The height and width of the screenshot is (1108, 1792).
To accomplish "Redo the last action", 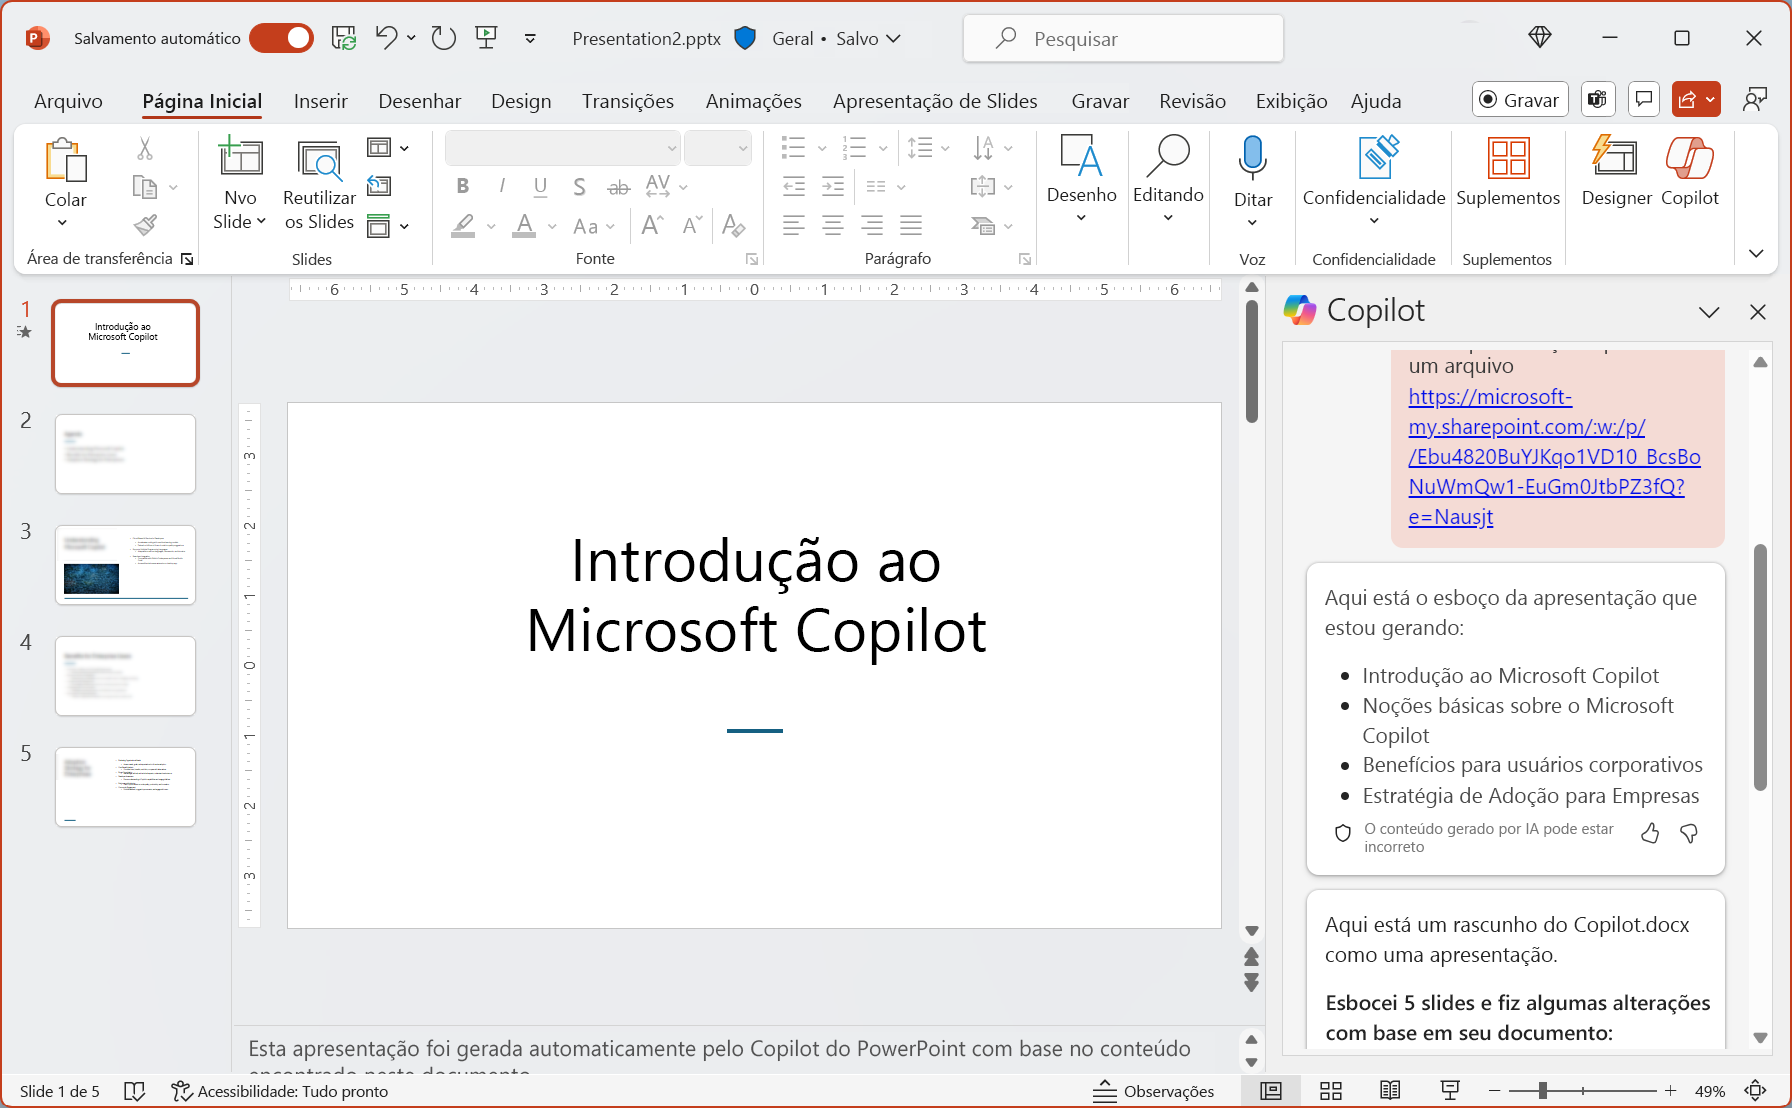I will (443, 38).
